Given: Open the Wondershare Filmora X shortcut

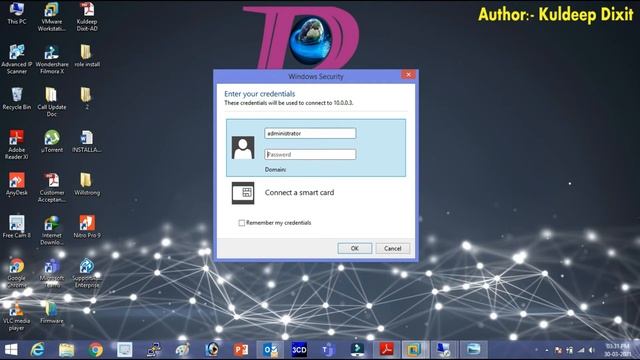Looking at the screenshot, I should (52, 60).
